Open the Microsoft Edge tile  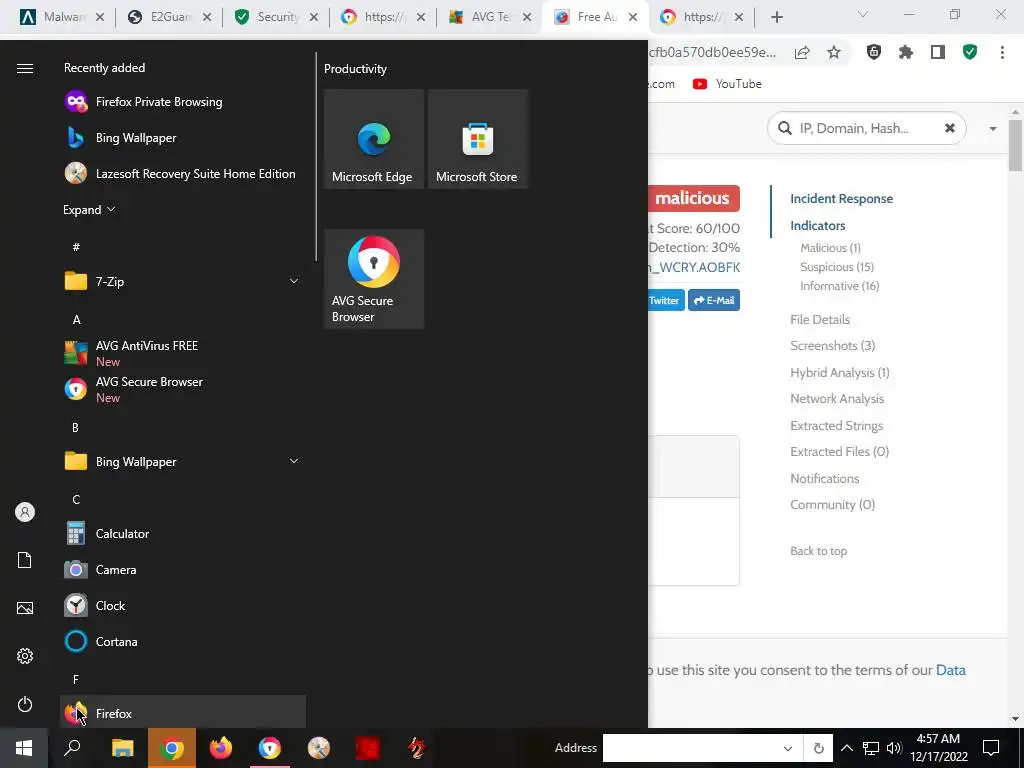tap(374, 139)
